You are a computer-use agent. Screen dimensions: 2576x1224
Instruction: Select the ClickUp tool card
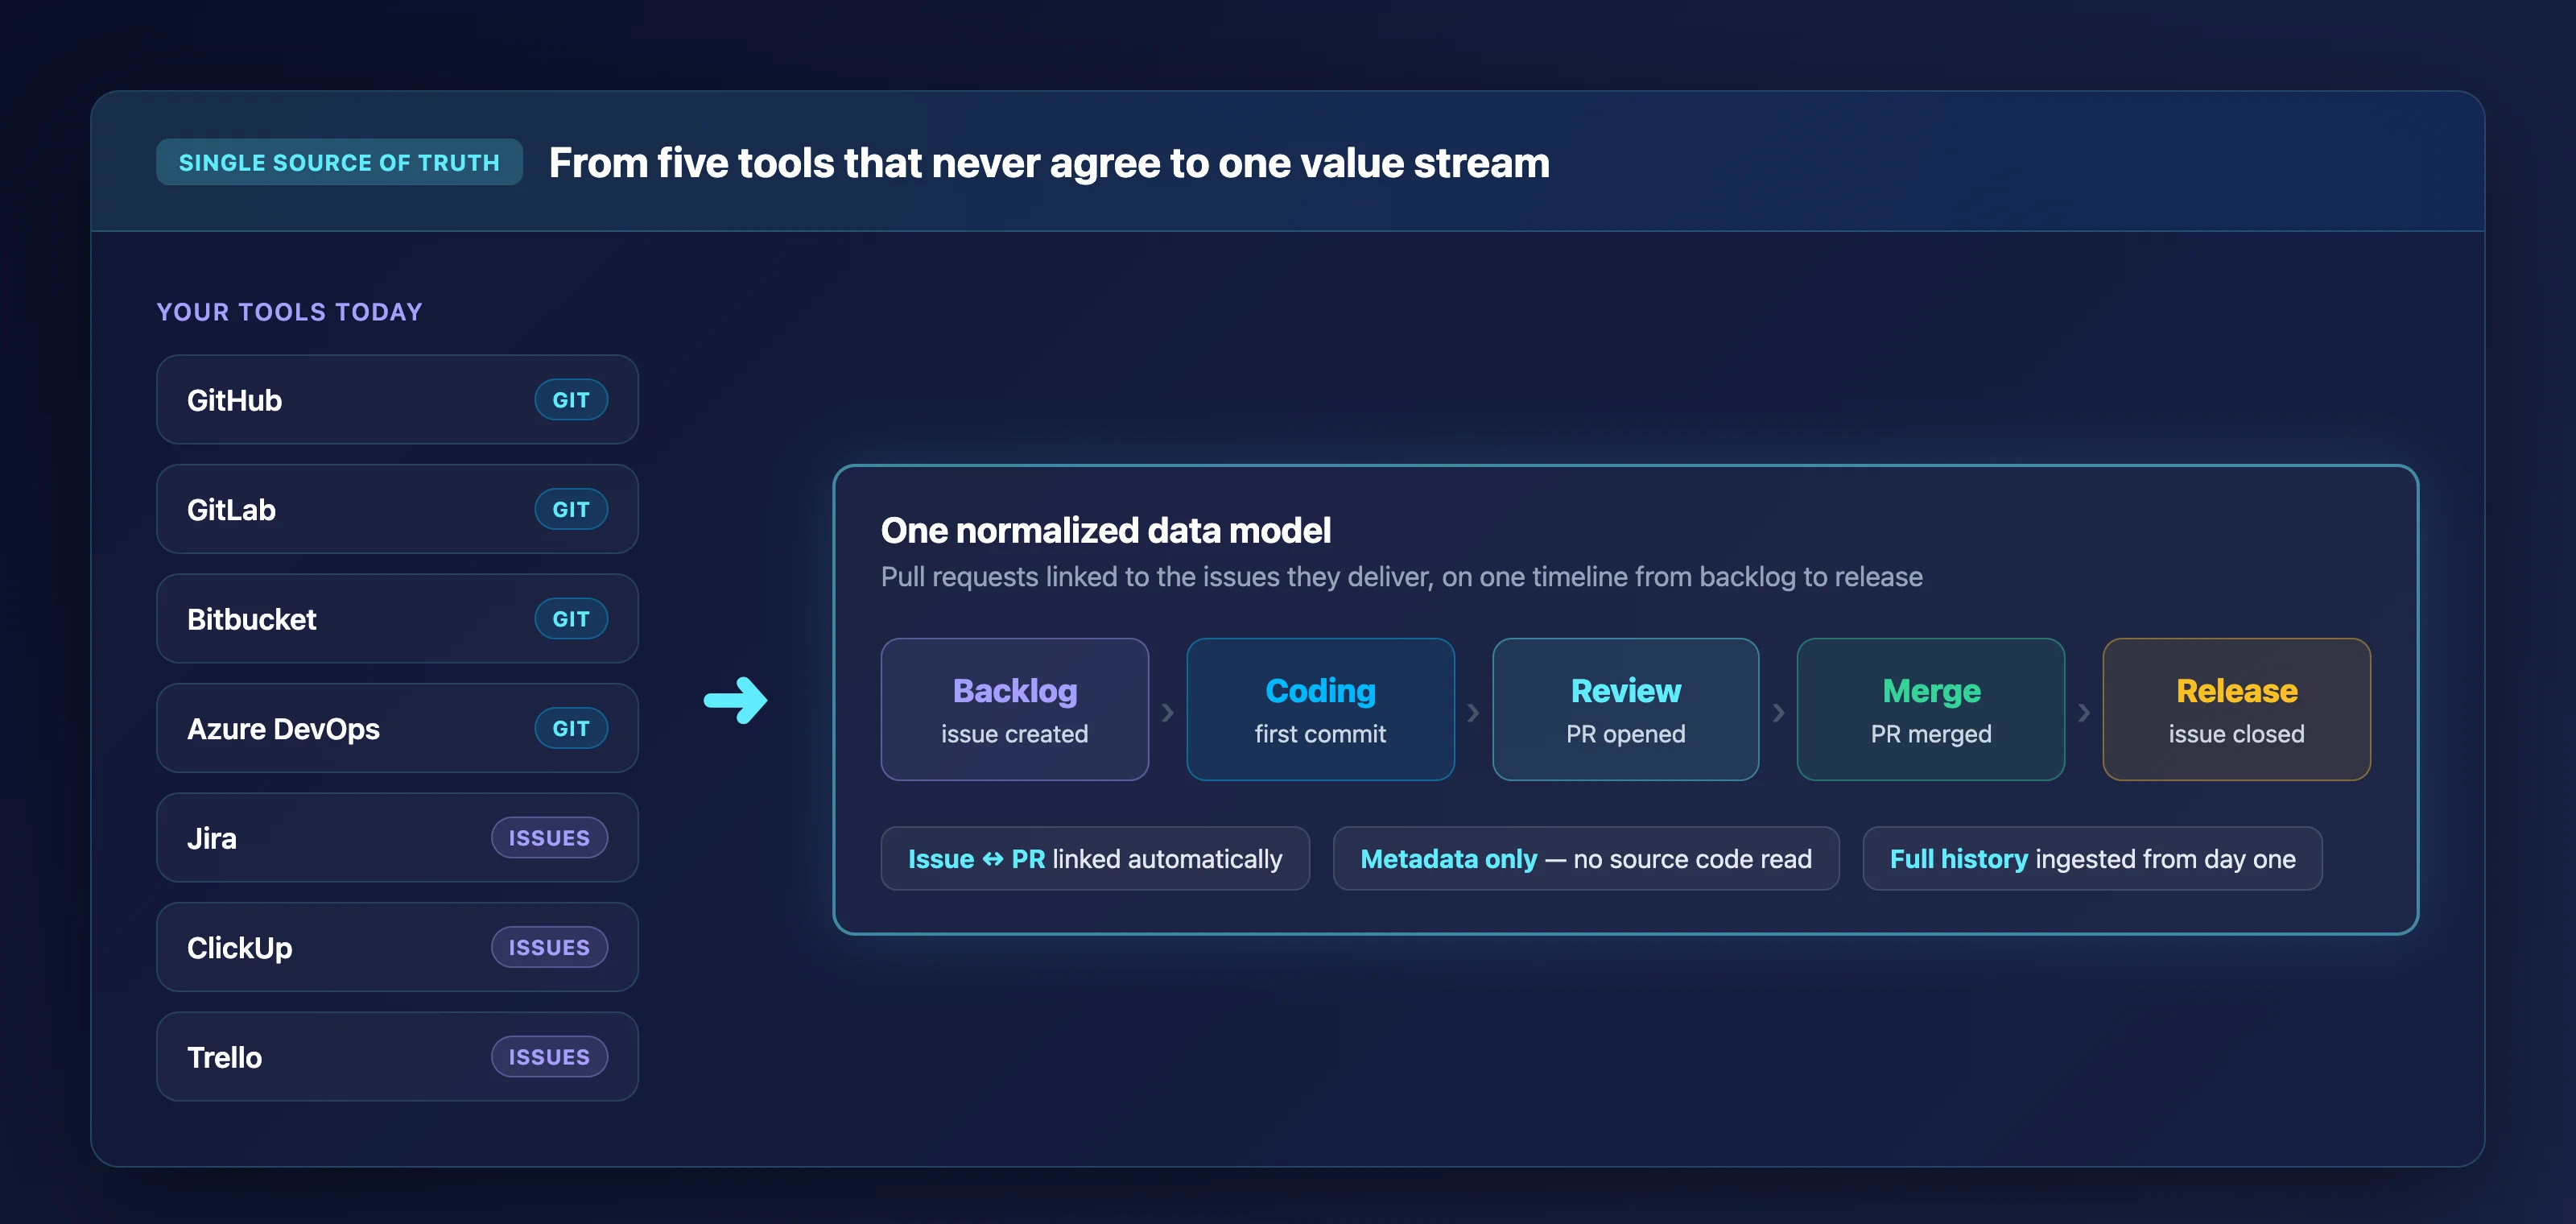click(x=397, y=947)
